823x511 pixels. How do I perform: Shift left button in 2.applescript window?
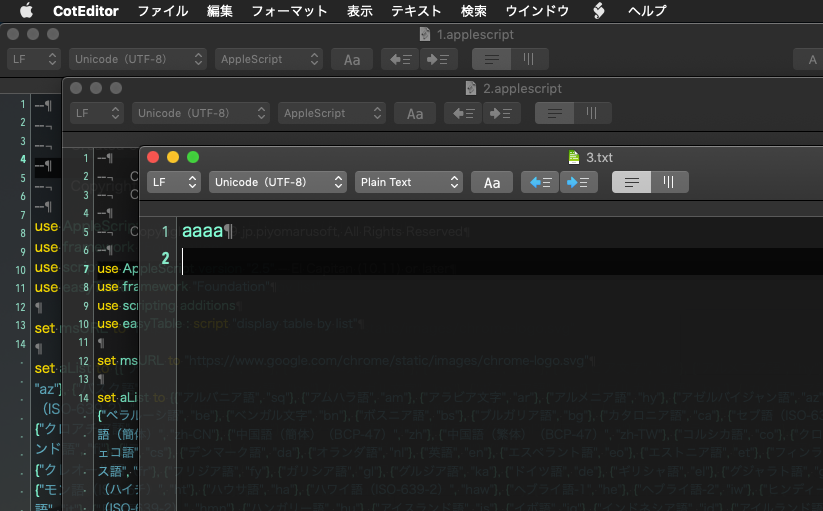click(463, 113)
